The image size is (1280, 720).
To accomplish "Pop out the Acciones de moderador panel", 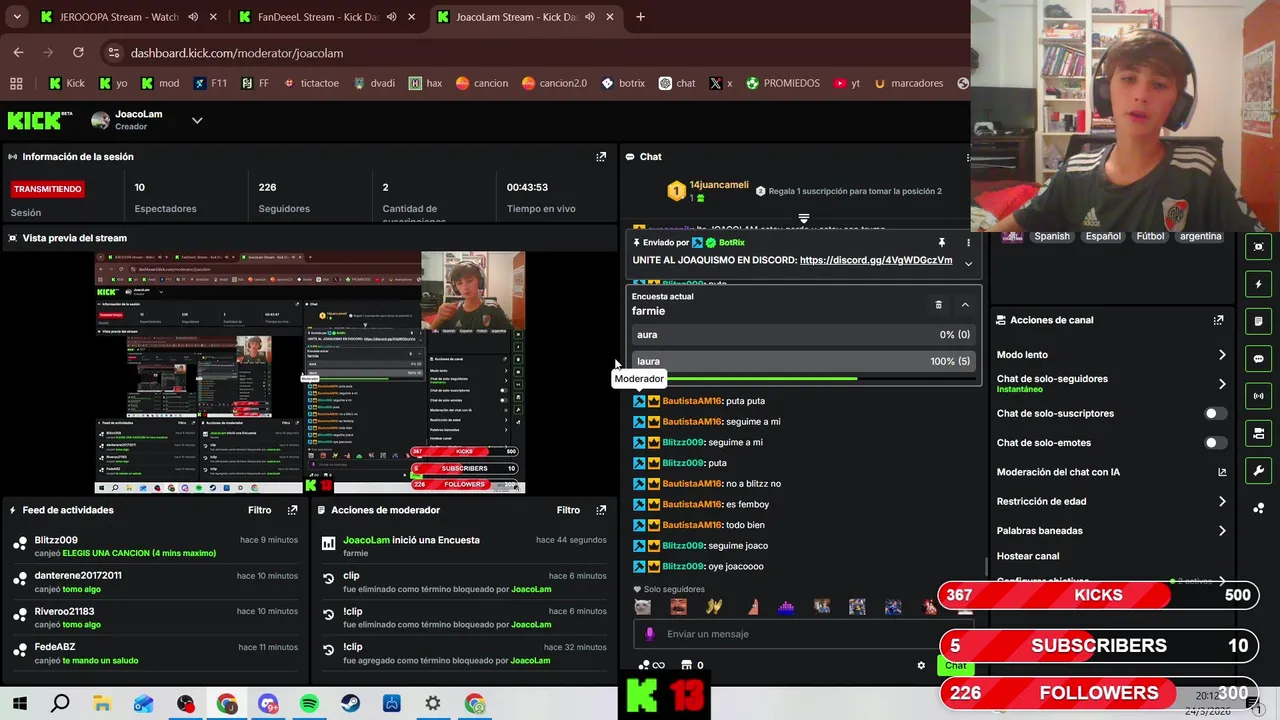I will click(x=601, y=510).
